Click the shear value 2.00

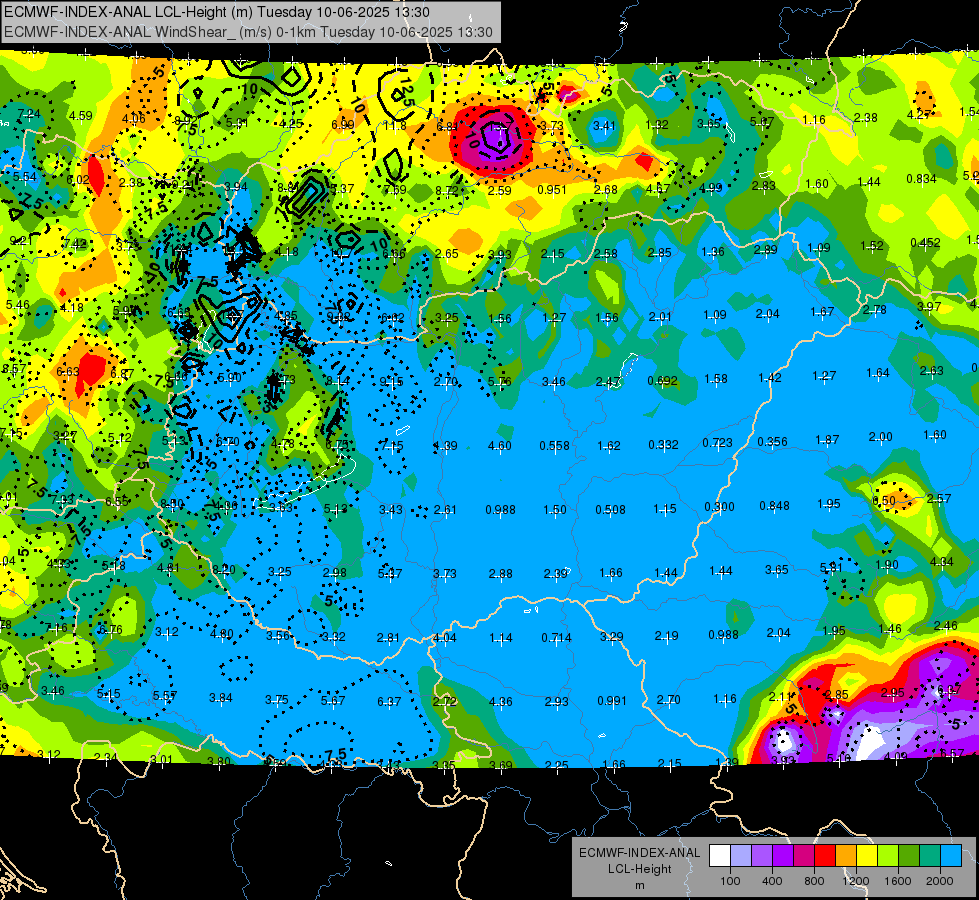click(x=880, y=437)
